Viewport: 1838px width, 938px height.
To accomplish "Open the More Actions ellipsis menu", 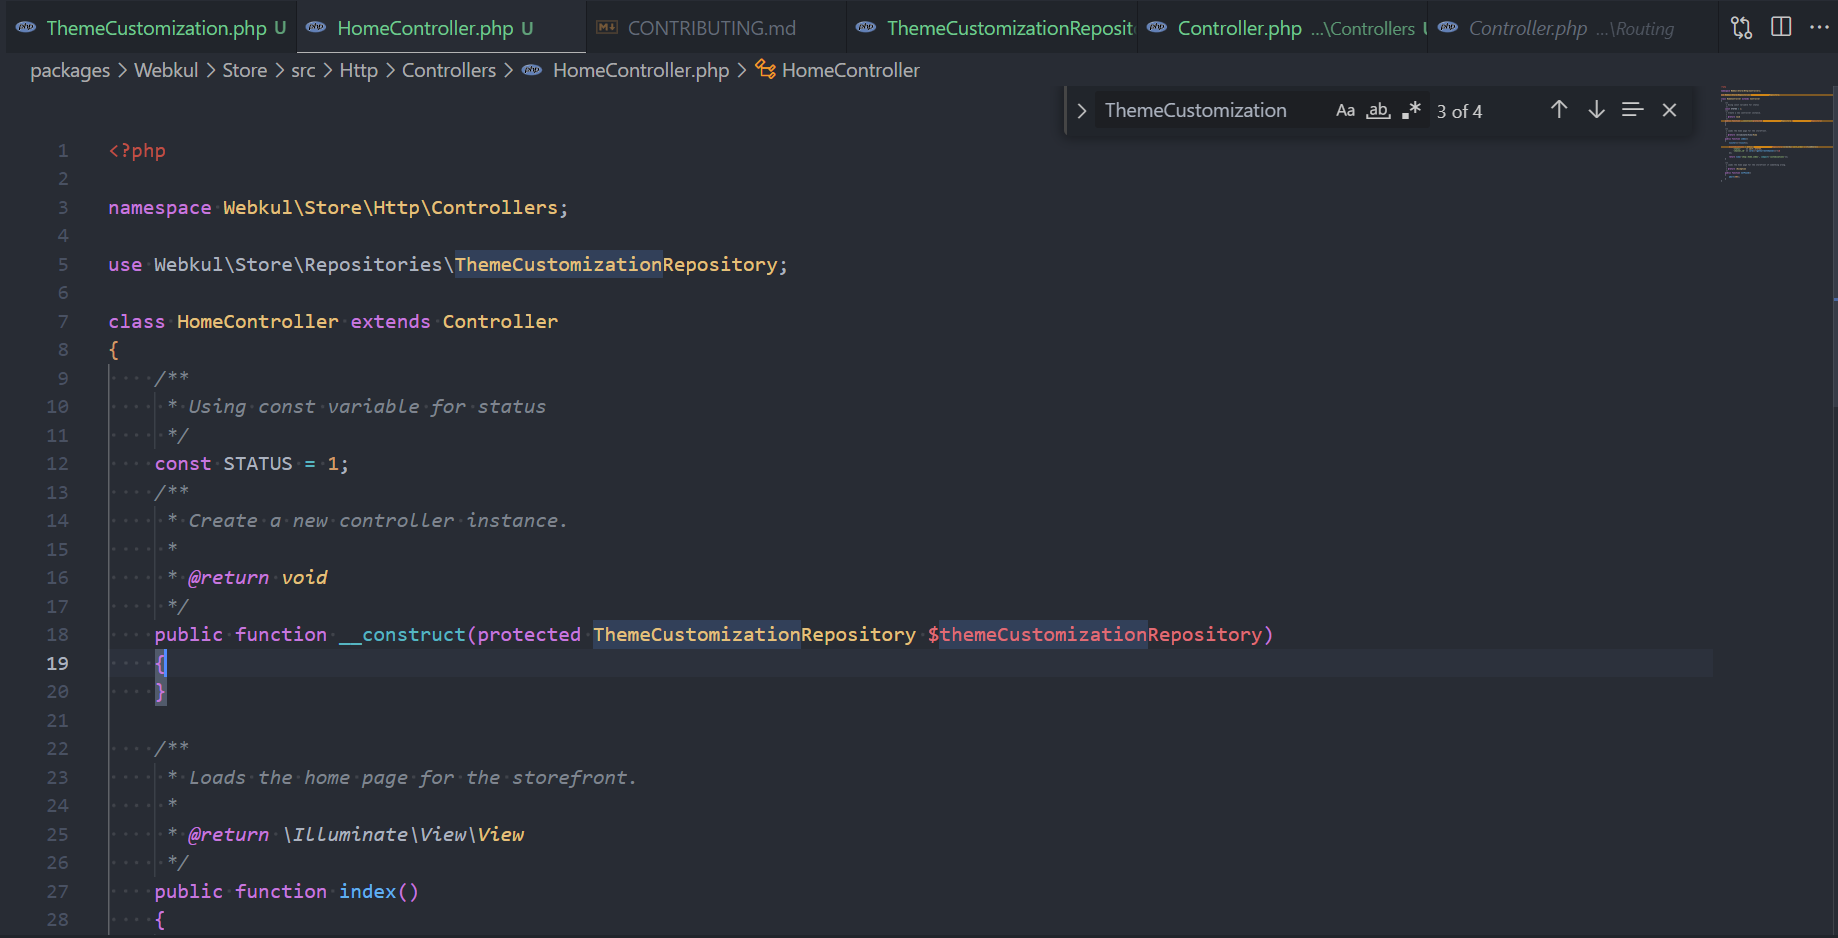I will (x=1819, y=27).
